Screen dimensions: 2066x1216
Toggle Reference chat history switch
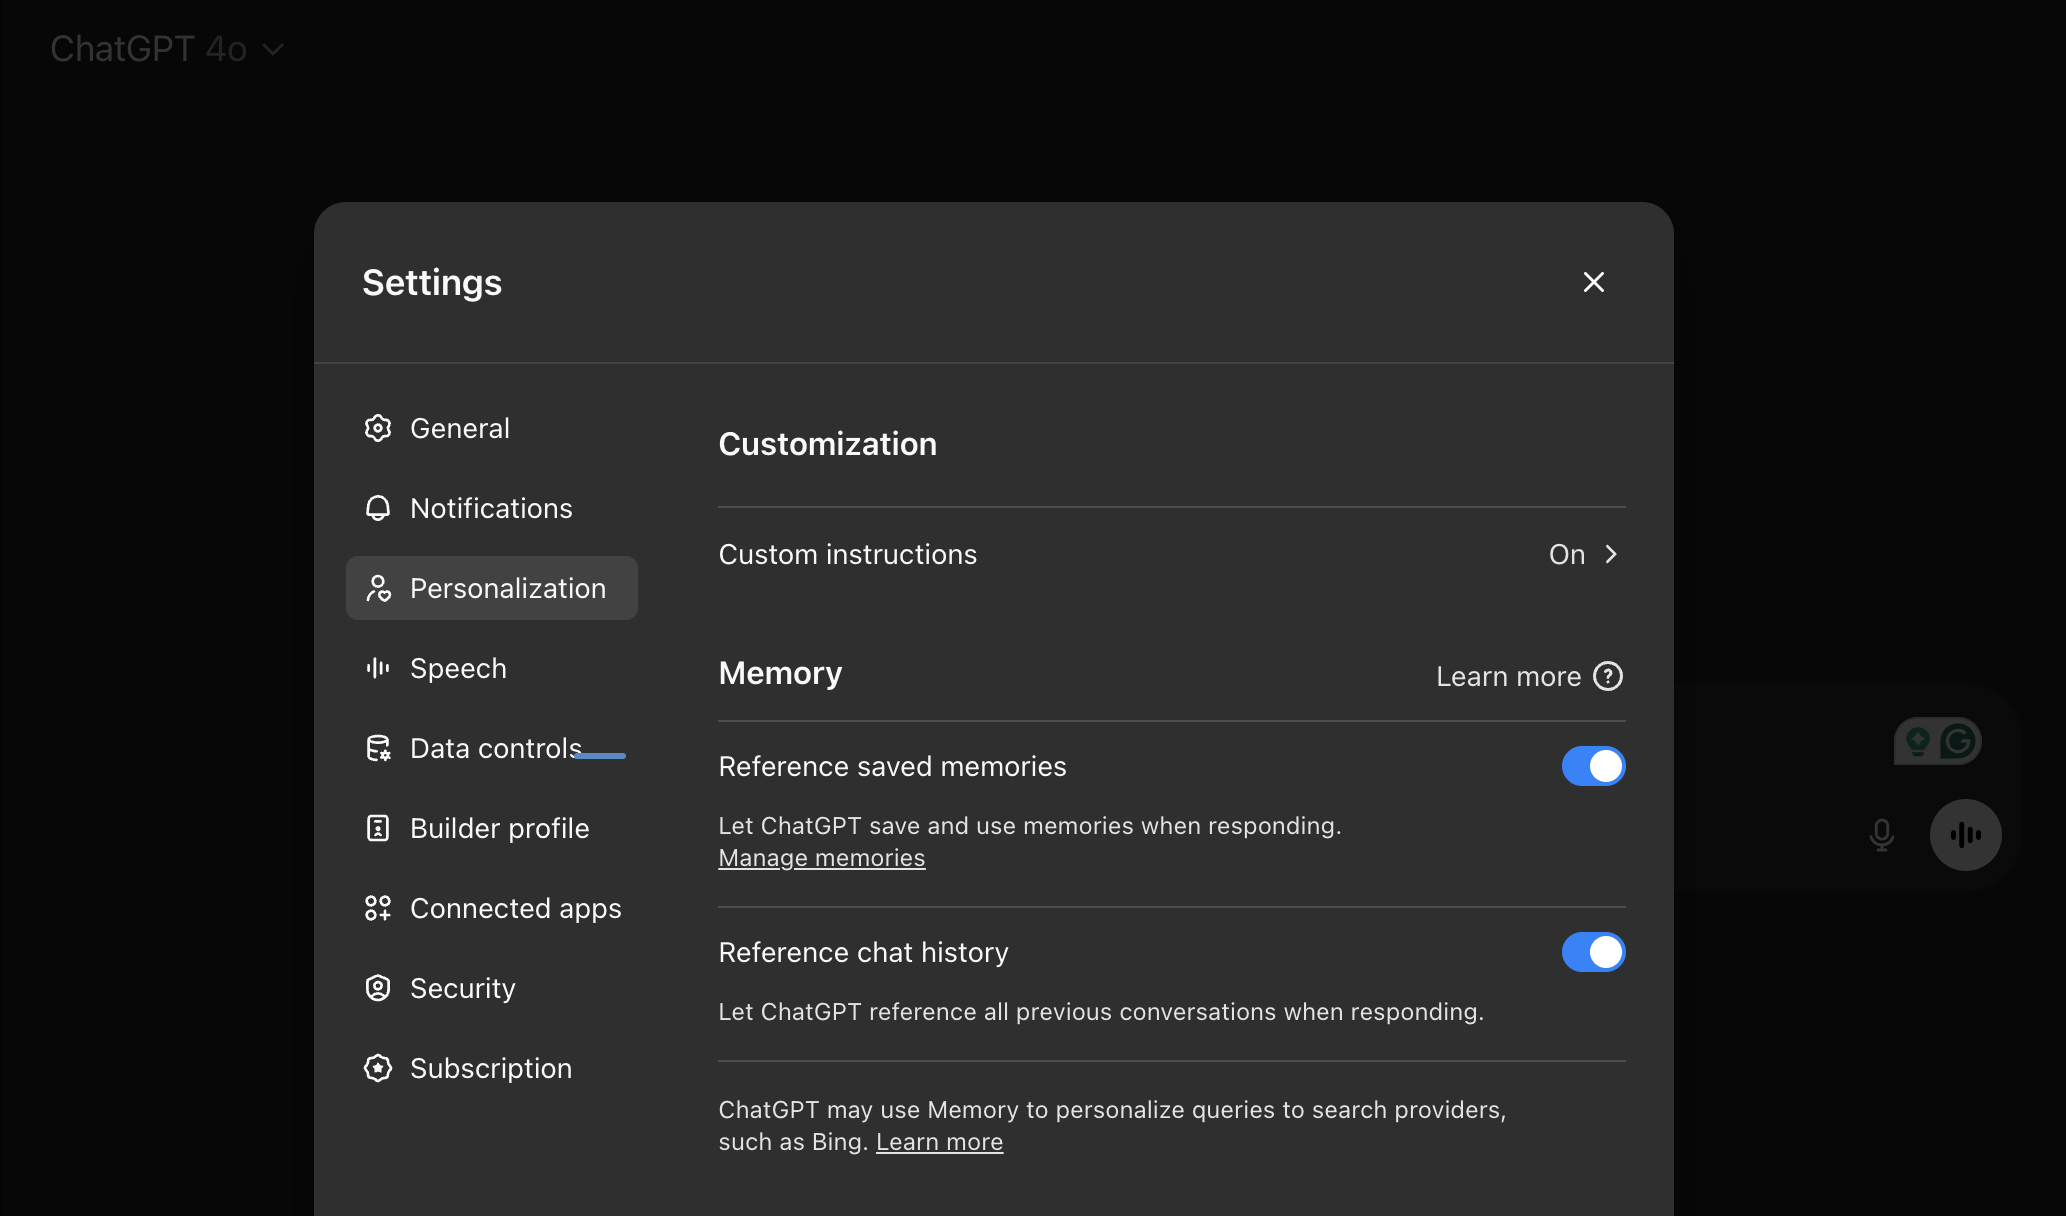pos(1594,952)
